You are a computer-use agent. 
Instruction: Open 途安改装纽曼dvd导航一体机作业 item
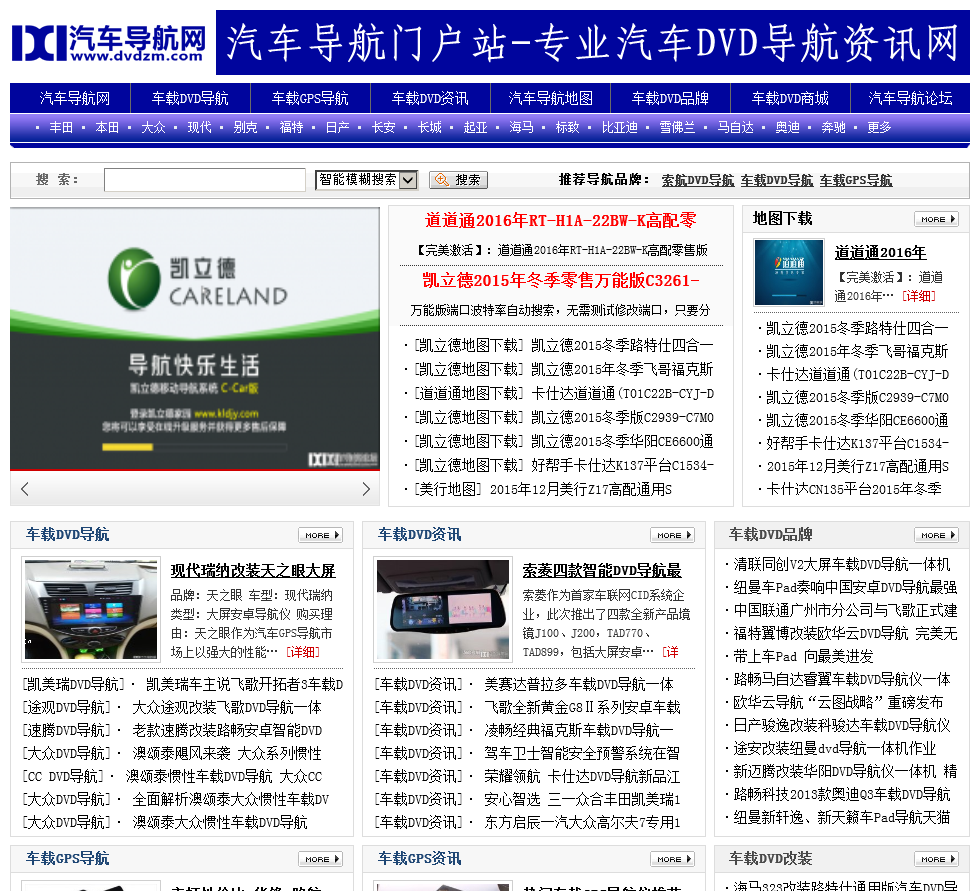click(x=835, y=749)
